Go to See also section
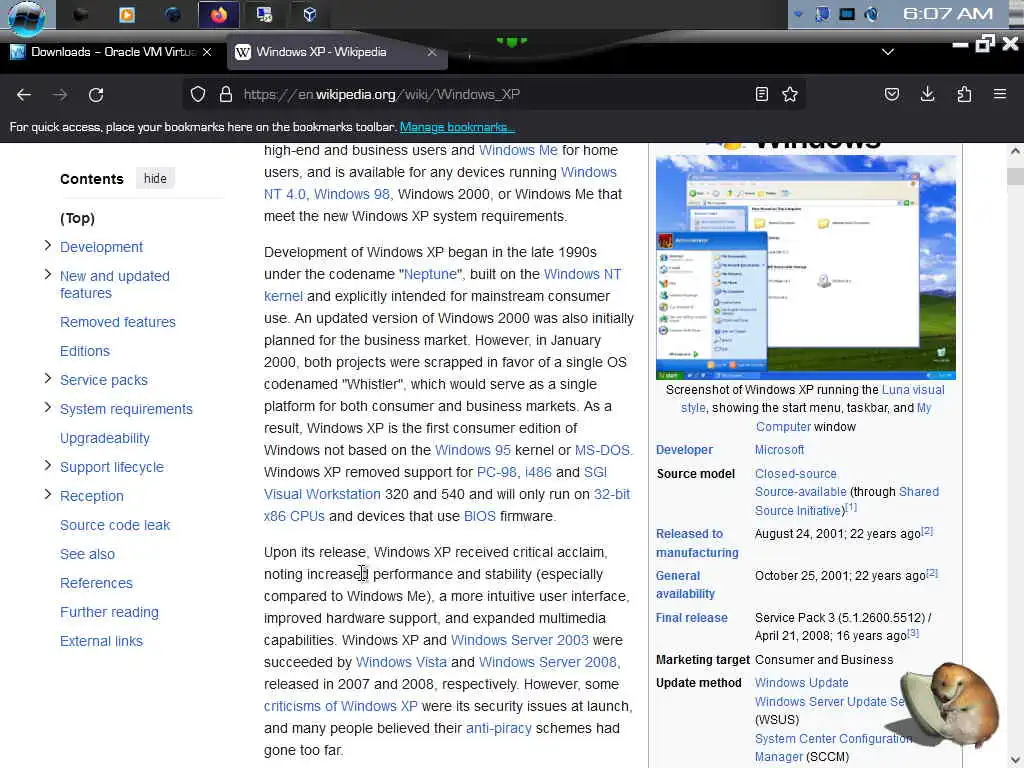 (88, 554)
